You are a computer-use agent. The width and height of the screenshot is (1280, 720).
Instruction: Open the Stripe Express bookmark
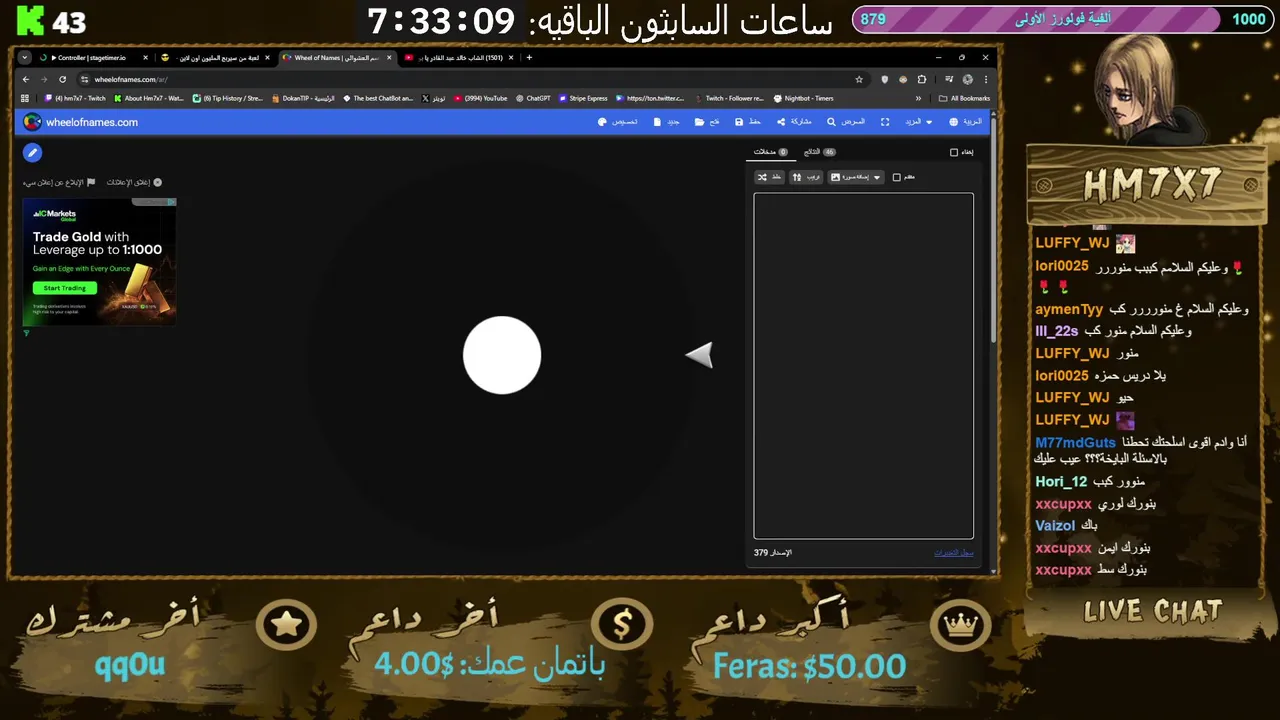click(x=583, y=98)
